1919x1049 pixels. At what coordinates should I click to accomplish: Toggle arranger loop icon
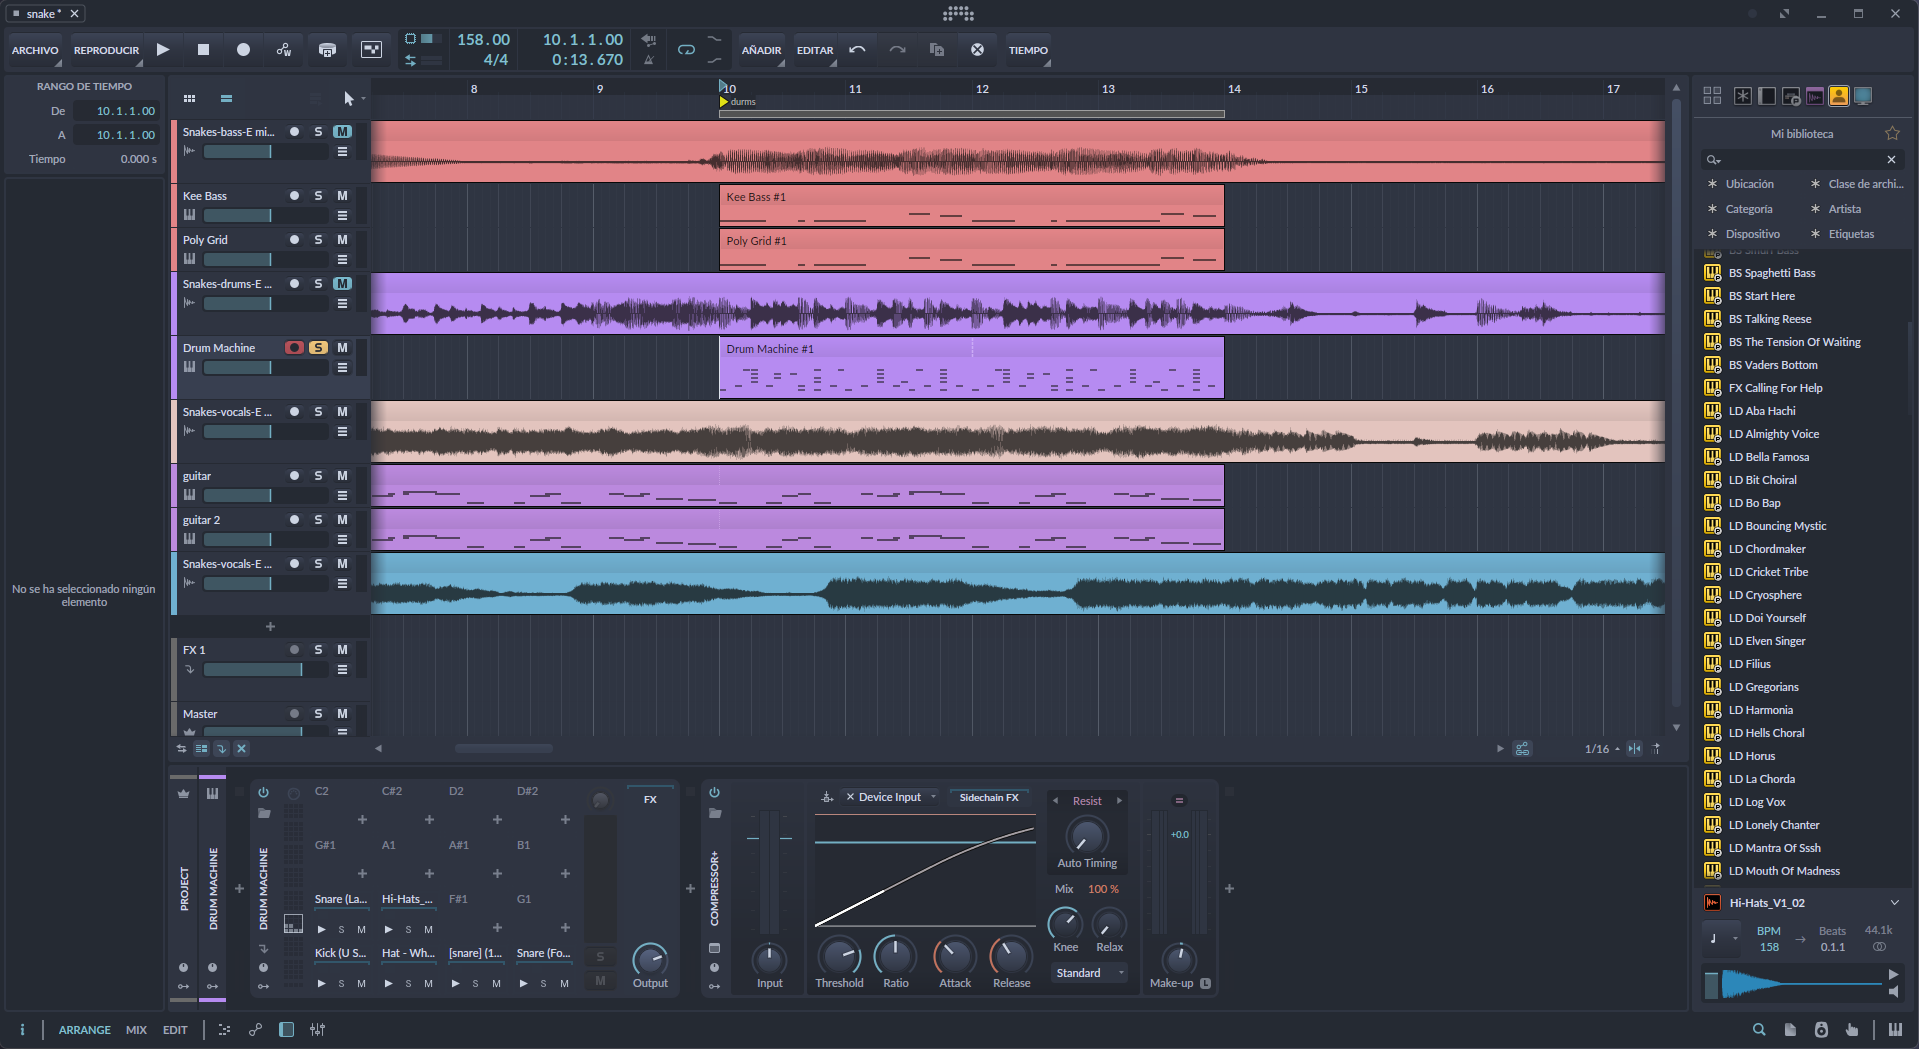pos(686,50)
